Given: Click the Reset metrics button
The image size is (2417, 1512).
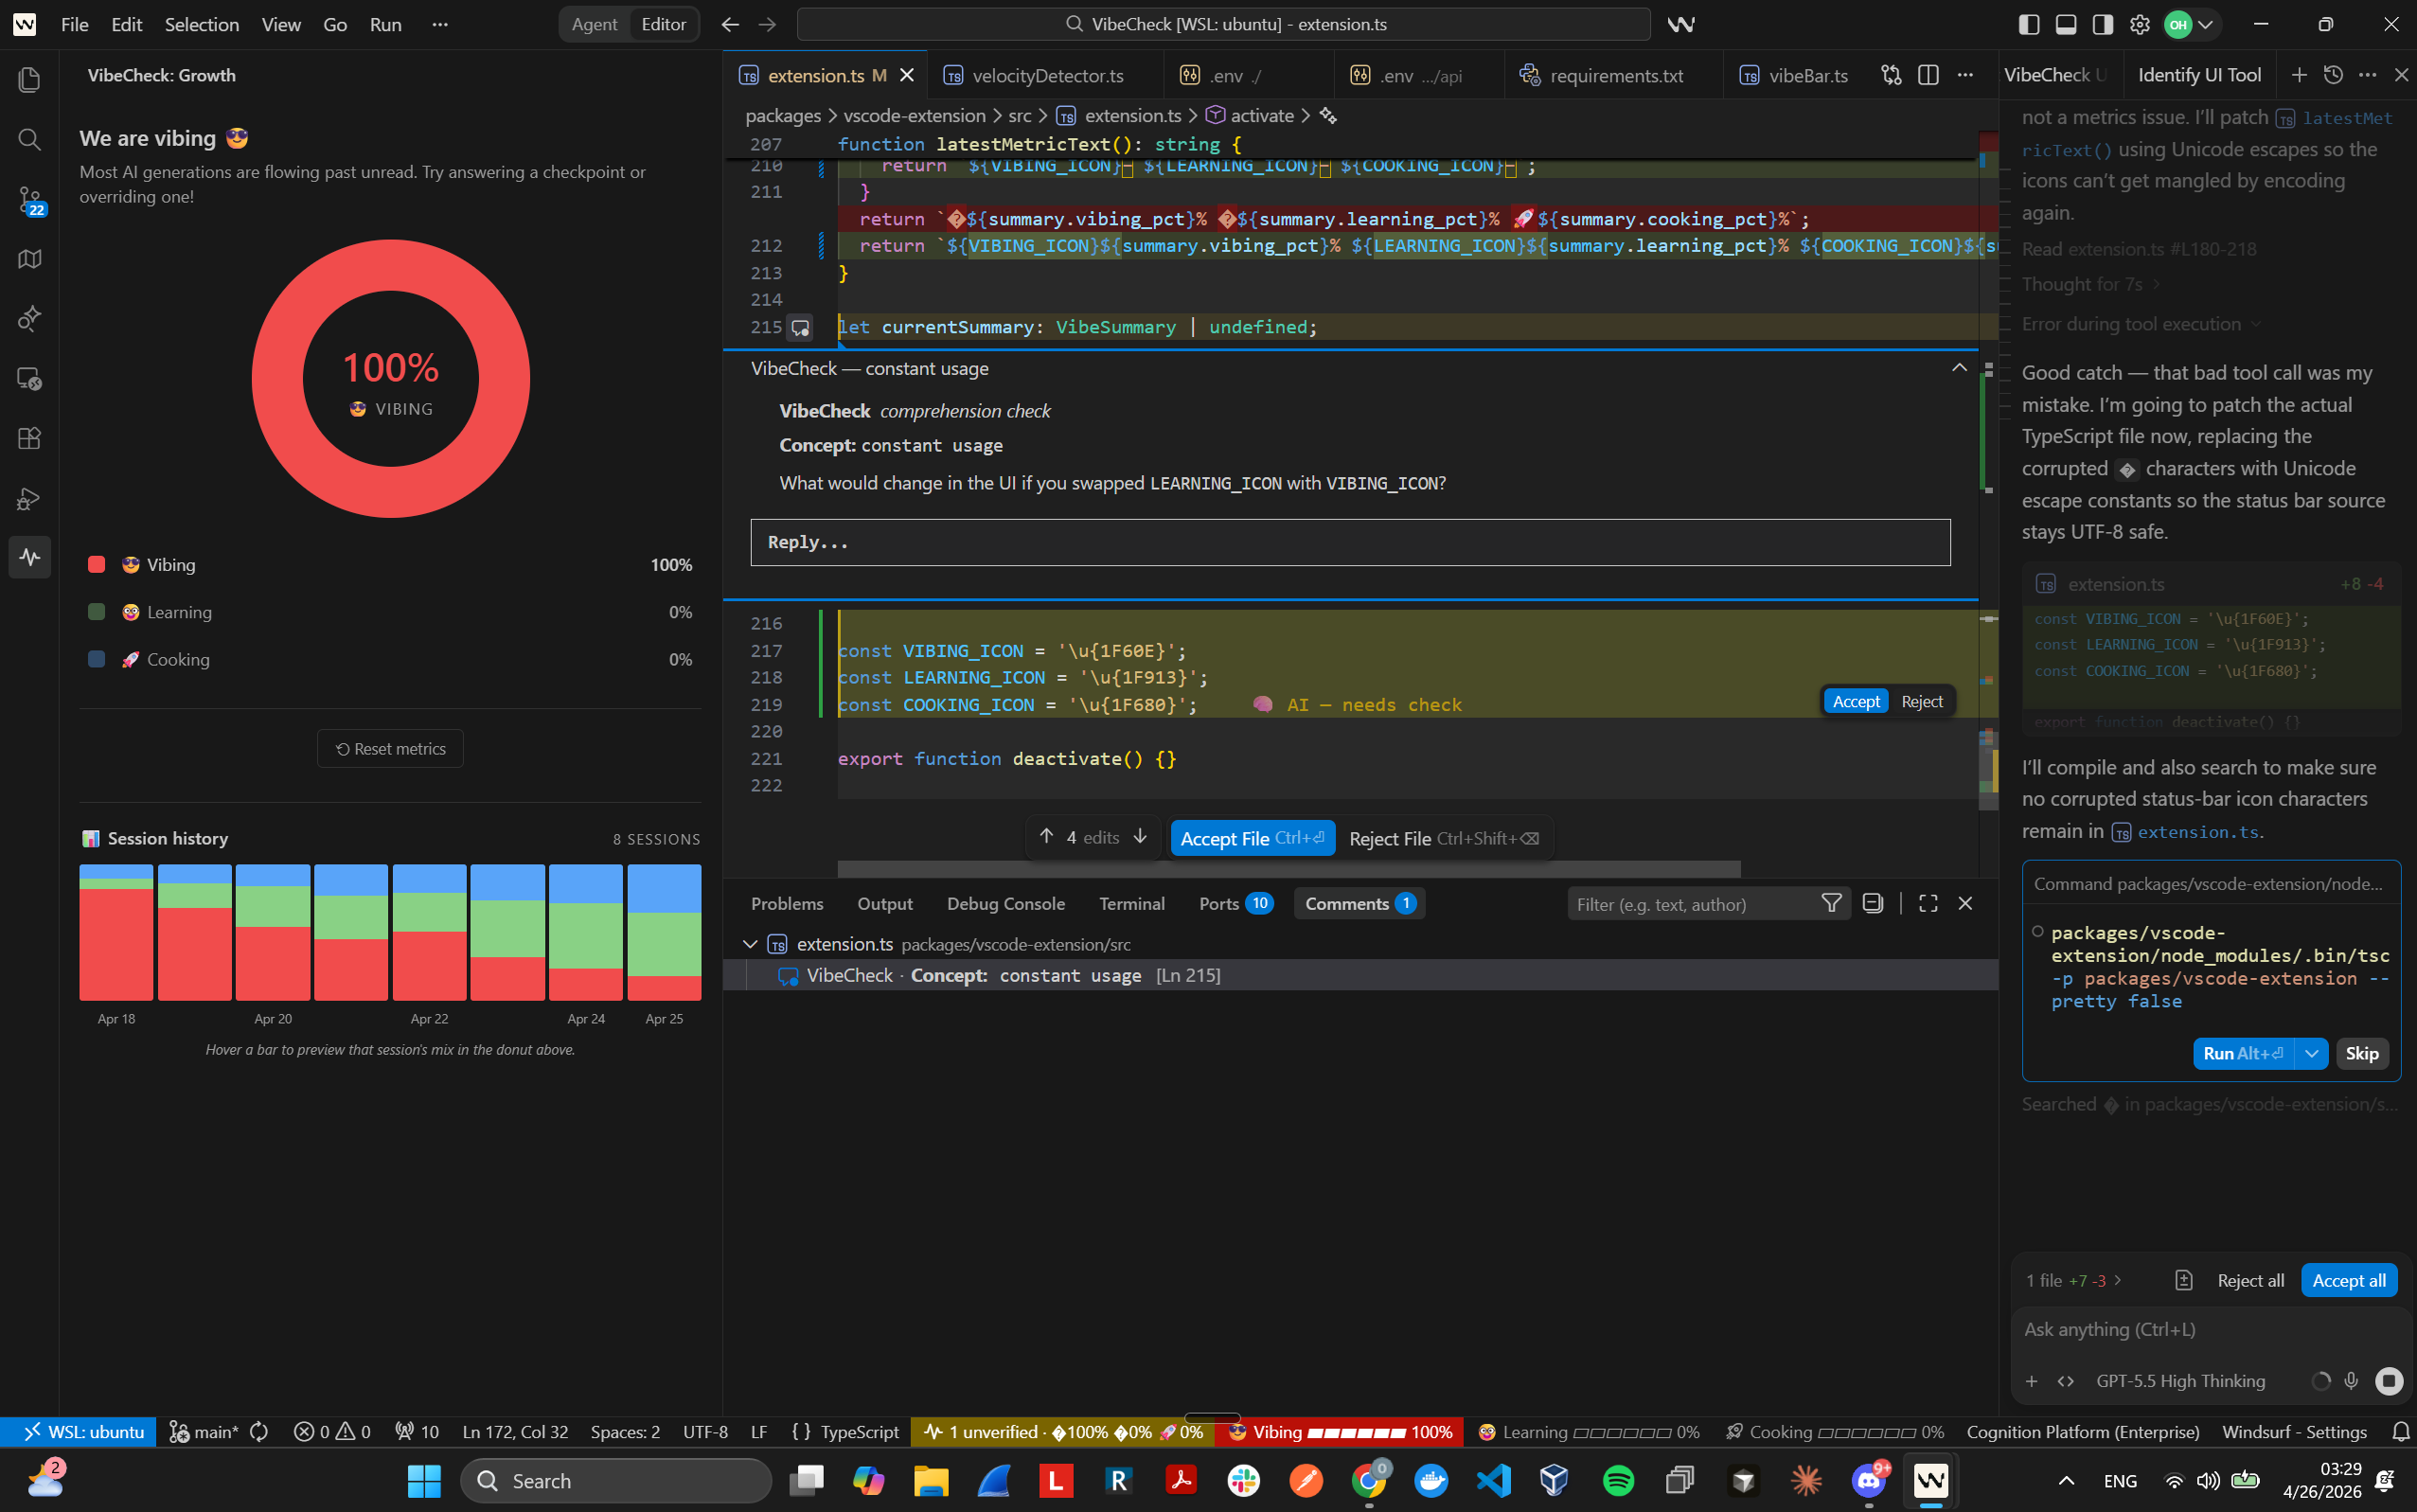Looking at the screenshot, I should coord(390,749).
